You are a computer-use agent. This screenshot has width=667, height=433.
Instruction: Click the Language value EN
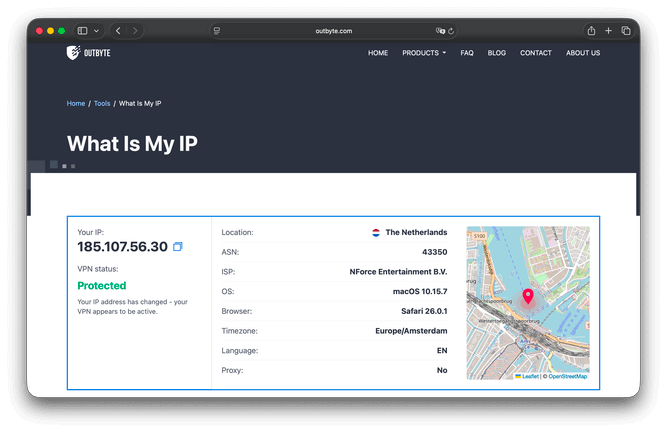point(442,350)
